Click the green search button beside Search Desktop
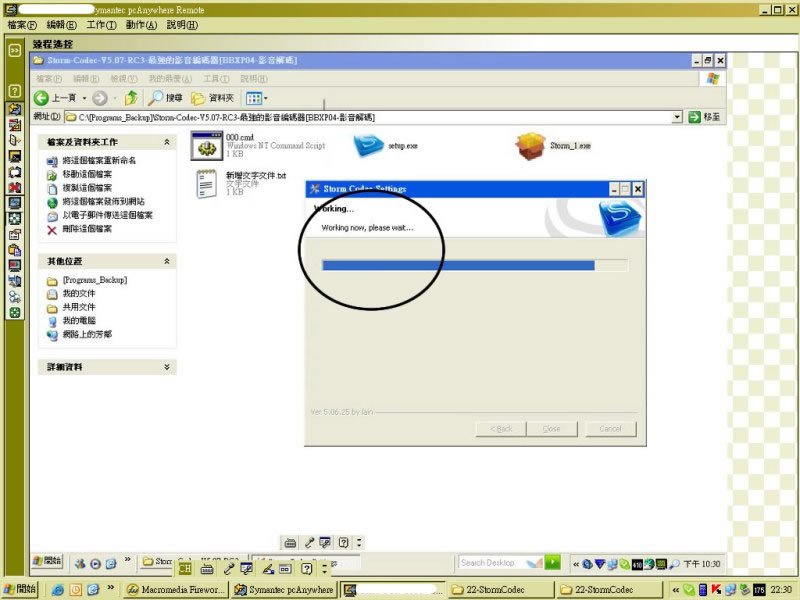The height and width of the screenshot is (600, 800). (553, 562)
